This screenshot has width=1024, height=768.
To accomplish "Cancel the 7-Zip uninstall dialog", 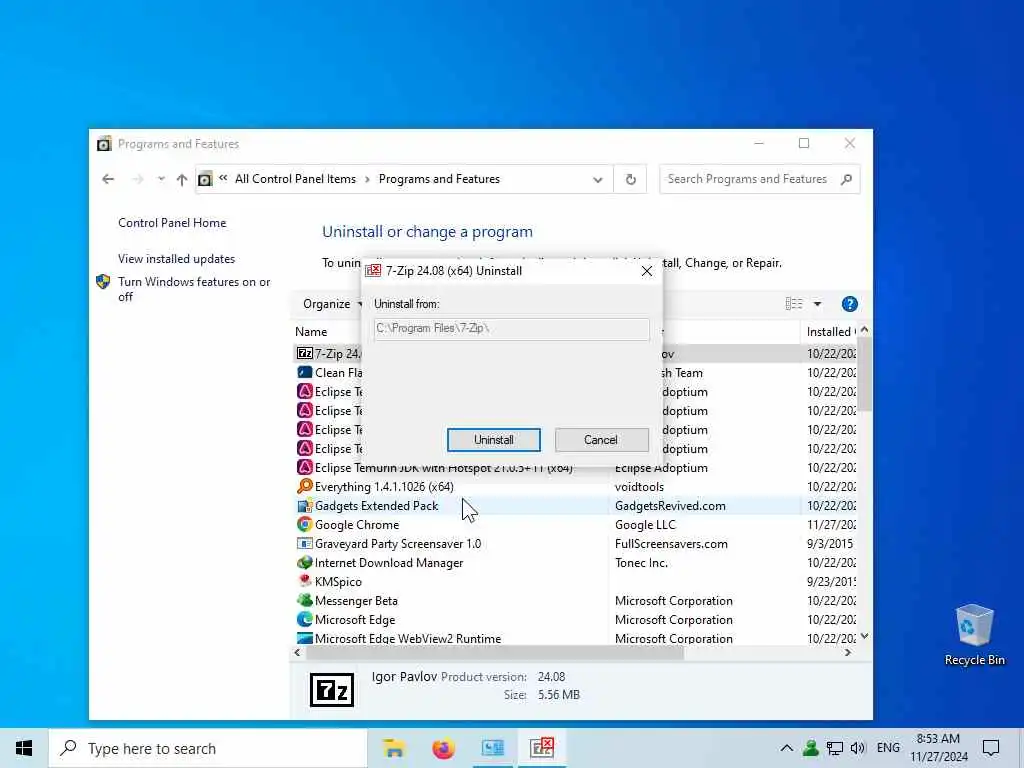I will [x=601, y=440].
